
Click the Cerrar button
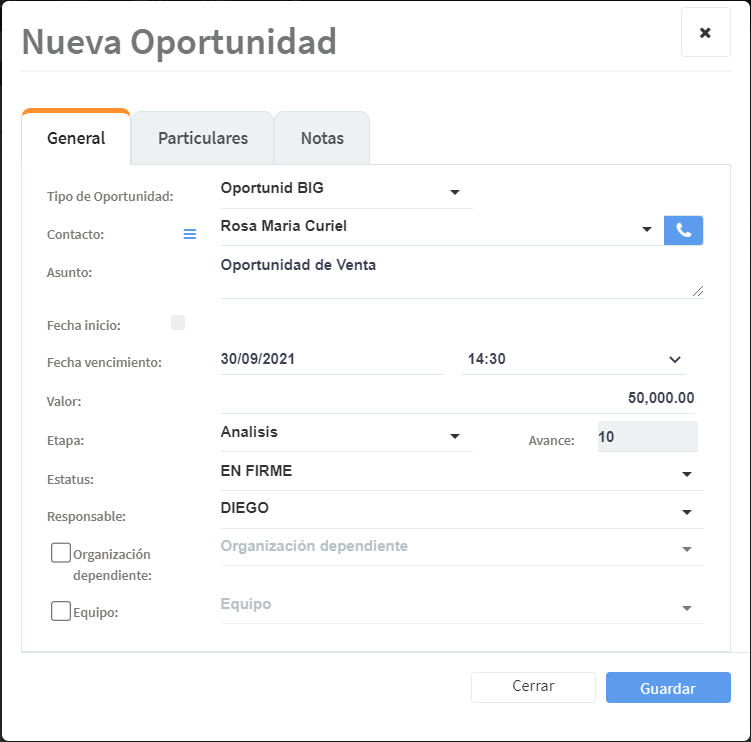(x=533, y=687)
